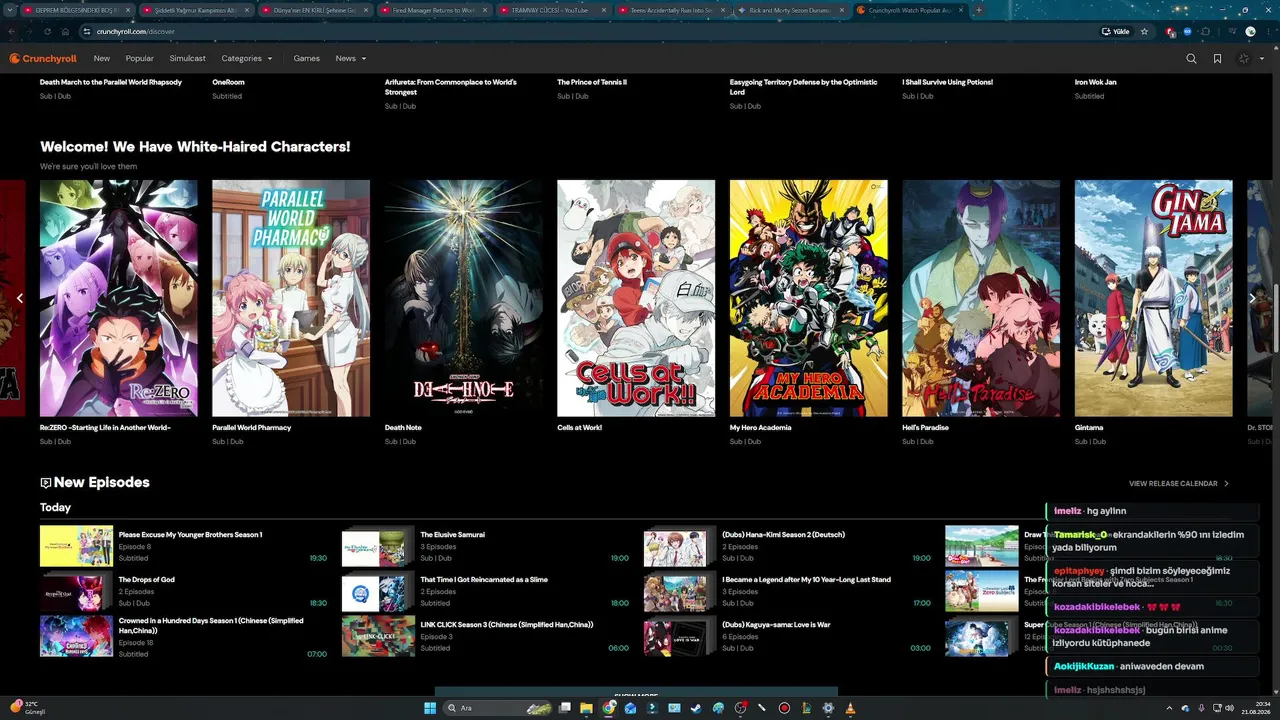This screenshot has width=1280, height=720.
Task: Open the Parallel World Pharmacy poster
Action: pyautogui.click(x=291, y=298)
